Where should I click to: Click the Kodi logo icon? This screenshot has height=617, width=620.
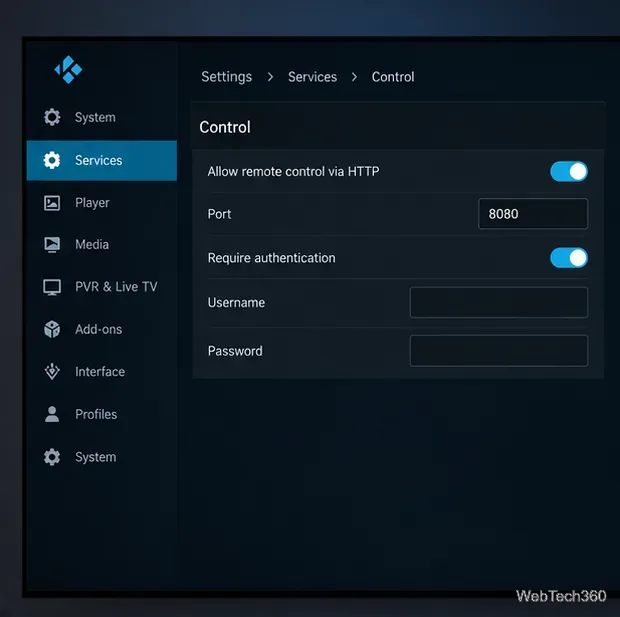click(x=68, y=70)
